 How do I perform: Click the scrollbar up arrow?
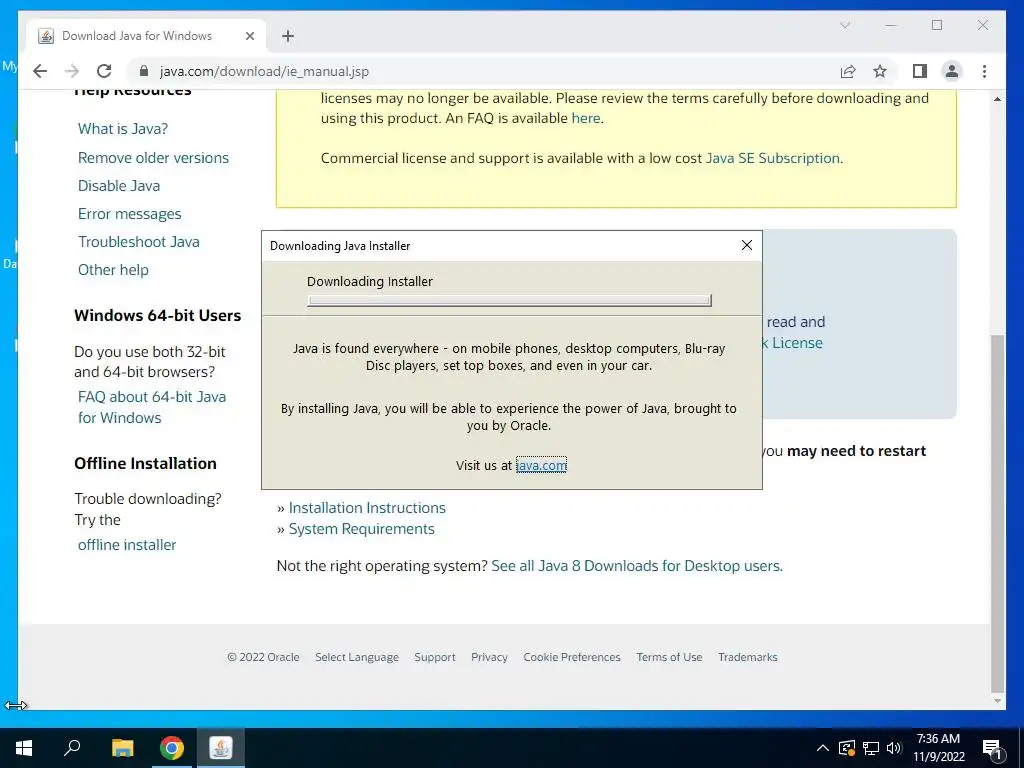coord(997,99)
